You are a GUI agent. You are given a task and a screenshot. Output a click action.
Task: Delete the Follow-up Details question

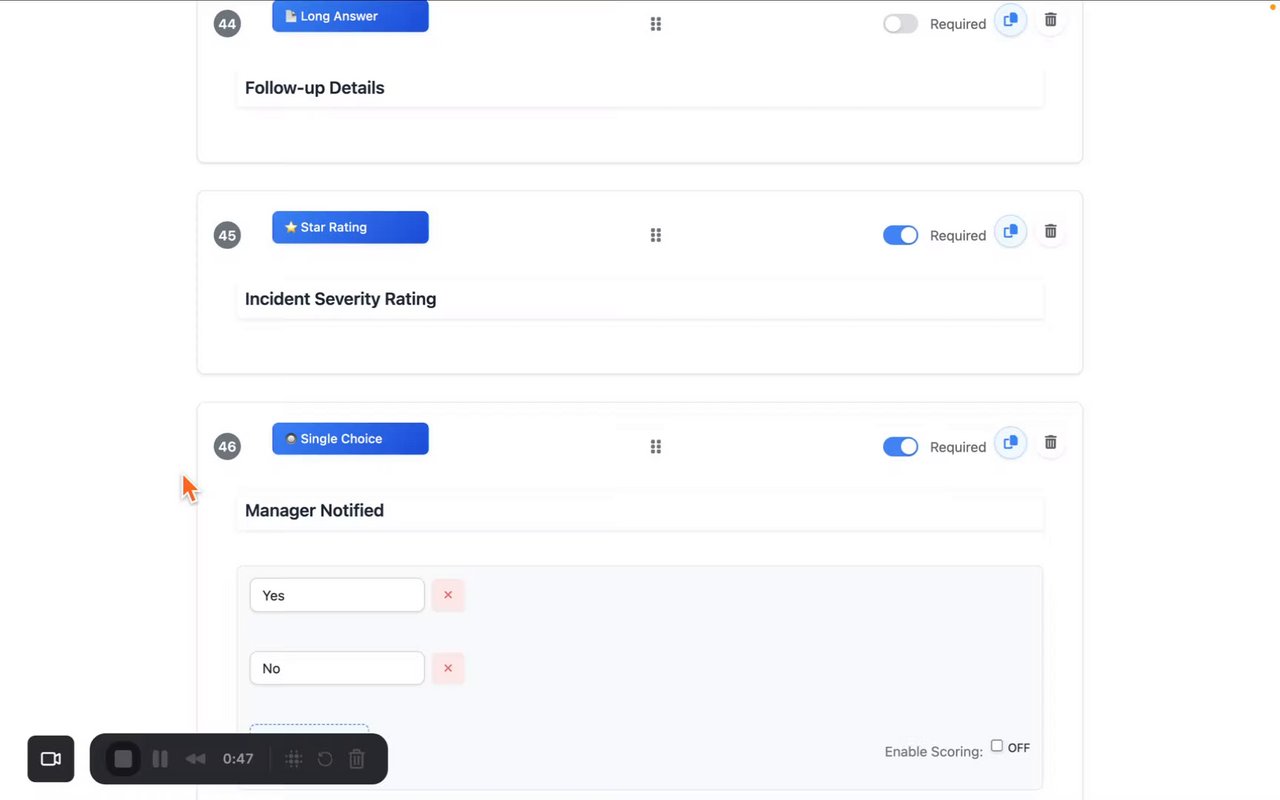1050,20
